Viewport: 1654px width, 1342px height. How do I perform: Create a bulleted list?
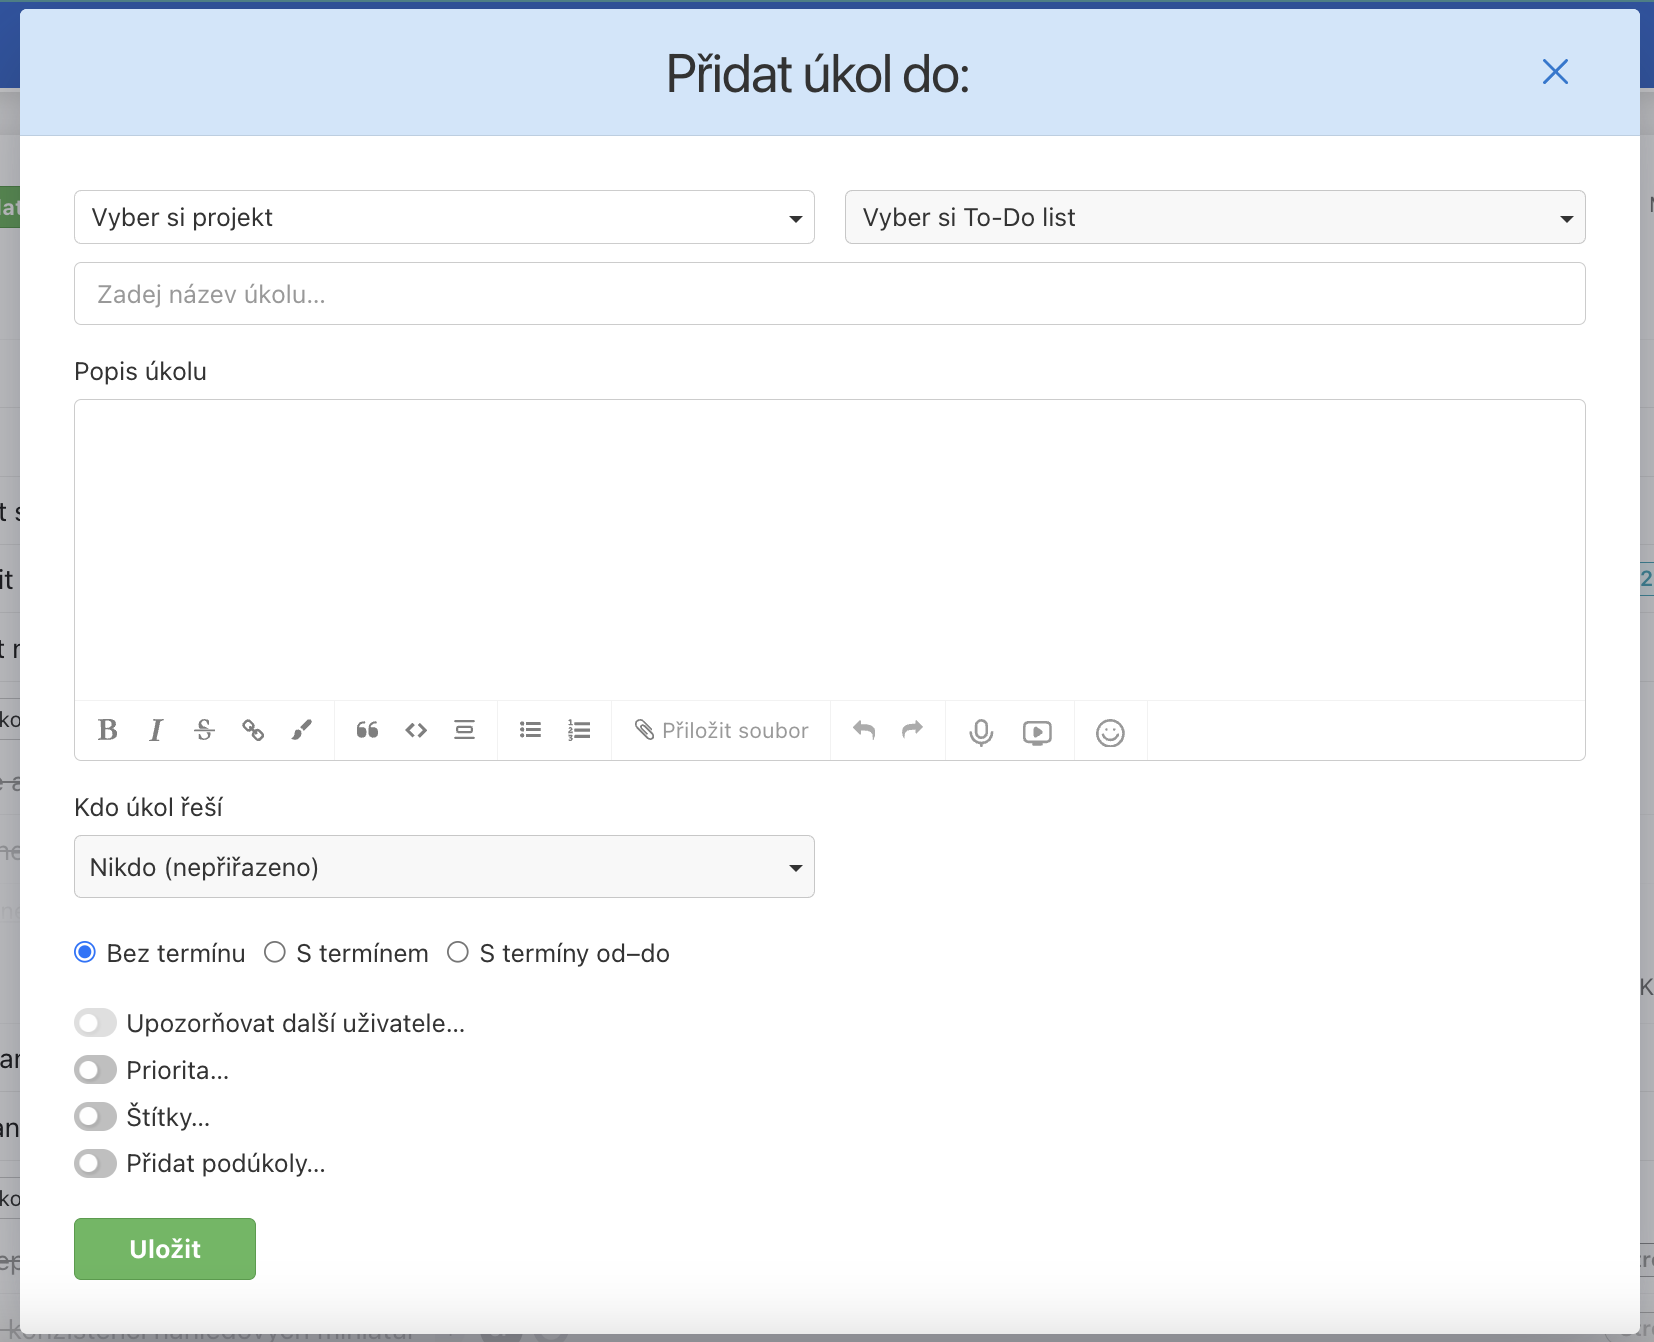coord(530,730)
